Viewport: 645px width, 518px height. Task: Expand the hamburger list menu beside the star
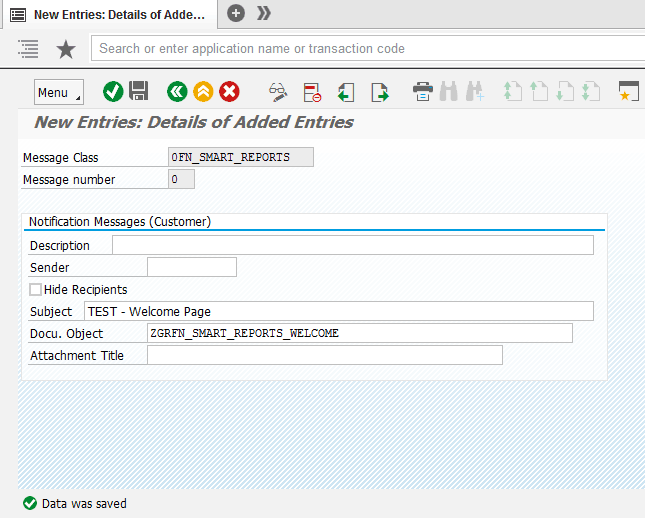(x=28, y=49)
